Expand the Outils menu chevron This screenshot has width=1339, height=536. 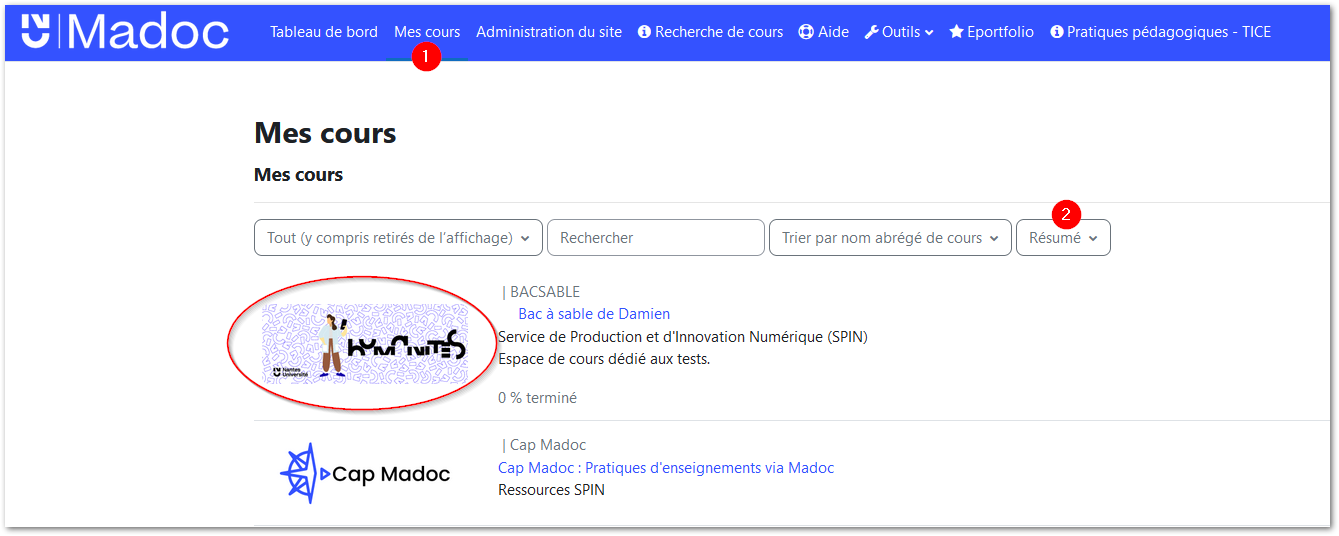(x=929, y=33)
